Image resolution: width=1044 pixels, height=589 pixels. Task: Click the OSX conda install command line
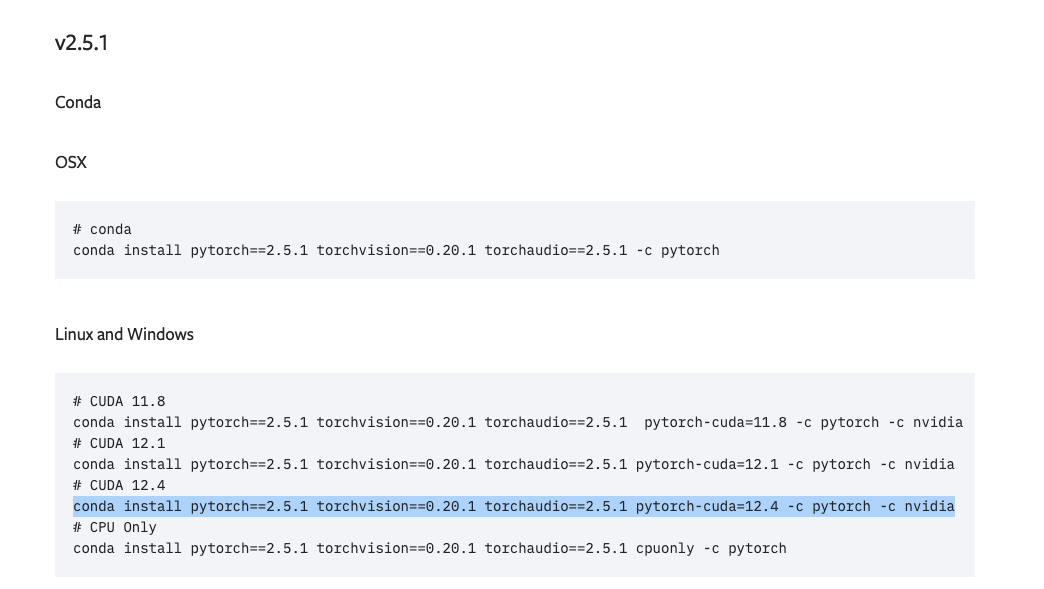pyautogui.click(x=396, y=251)
